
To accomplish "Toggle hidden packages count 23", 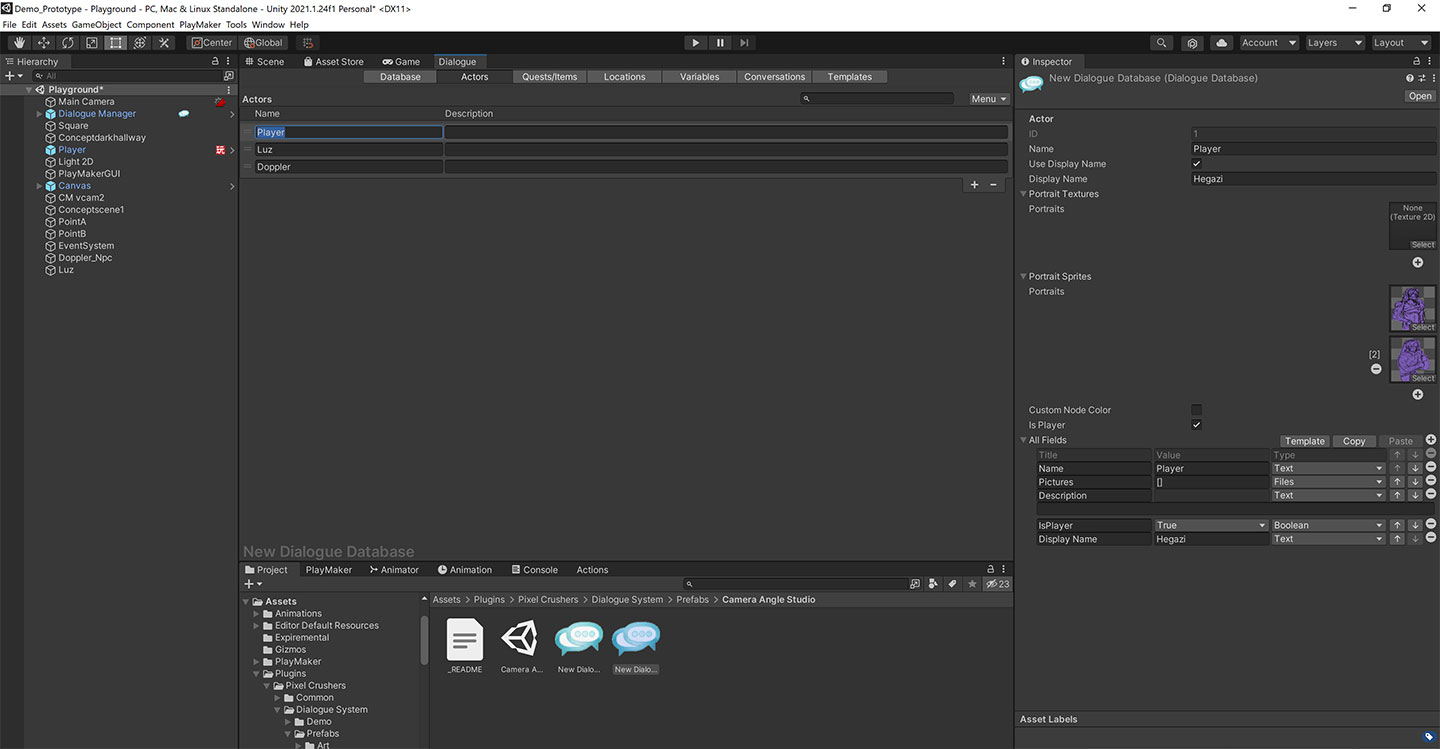I will pyautogui.click(x=997, y=584).
